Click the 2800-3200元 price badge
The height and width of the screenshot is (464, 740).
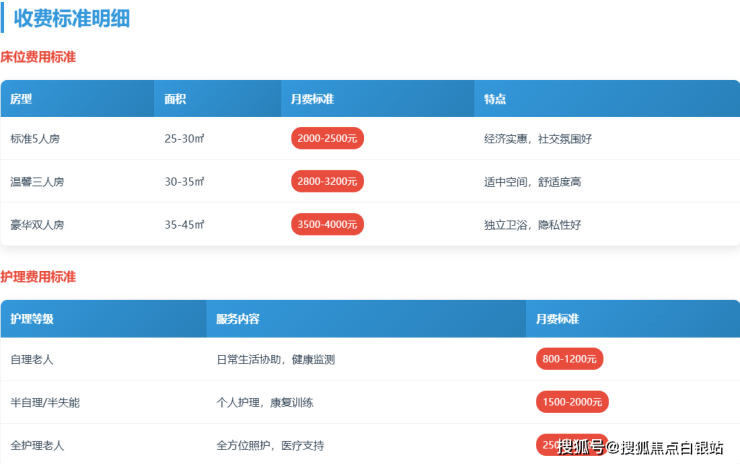[x=327, y=182]
